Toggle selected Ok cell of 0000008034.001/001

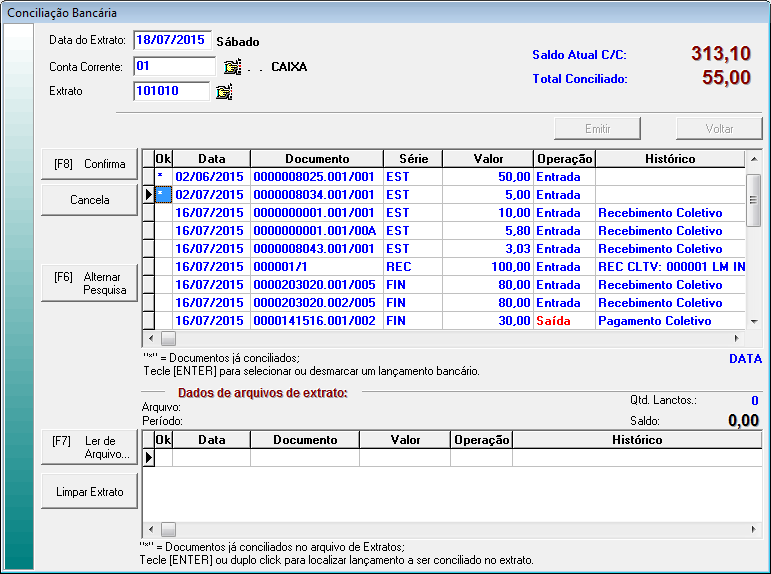click(x=163, y=195)
